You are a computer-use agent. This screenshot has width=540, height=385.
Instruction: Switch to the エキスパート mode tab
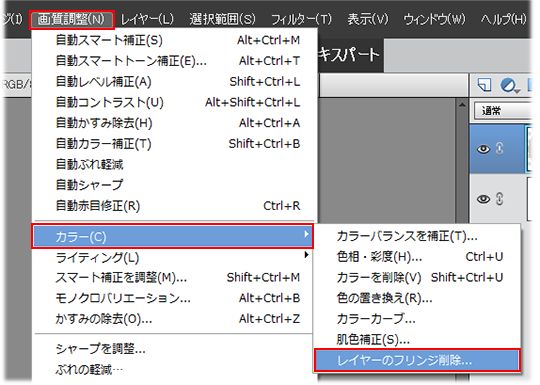pyautogui.click(x=348, y=55)
